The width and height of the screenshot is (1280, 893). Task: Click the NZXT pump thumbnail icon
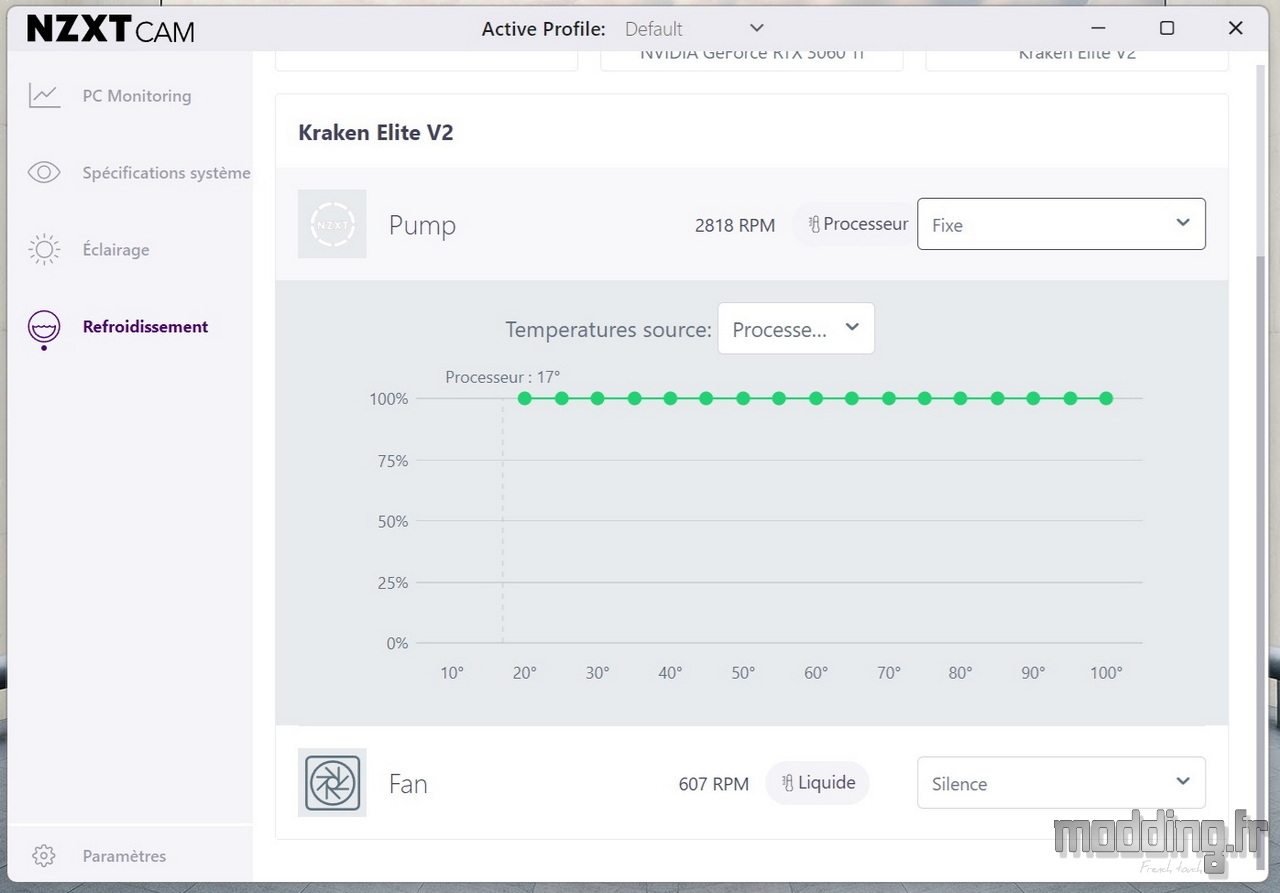coord(332,224)
